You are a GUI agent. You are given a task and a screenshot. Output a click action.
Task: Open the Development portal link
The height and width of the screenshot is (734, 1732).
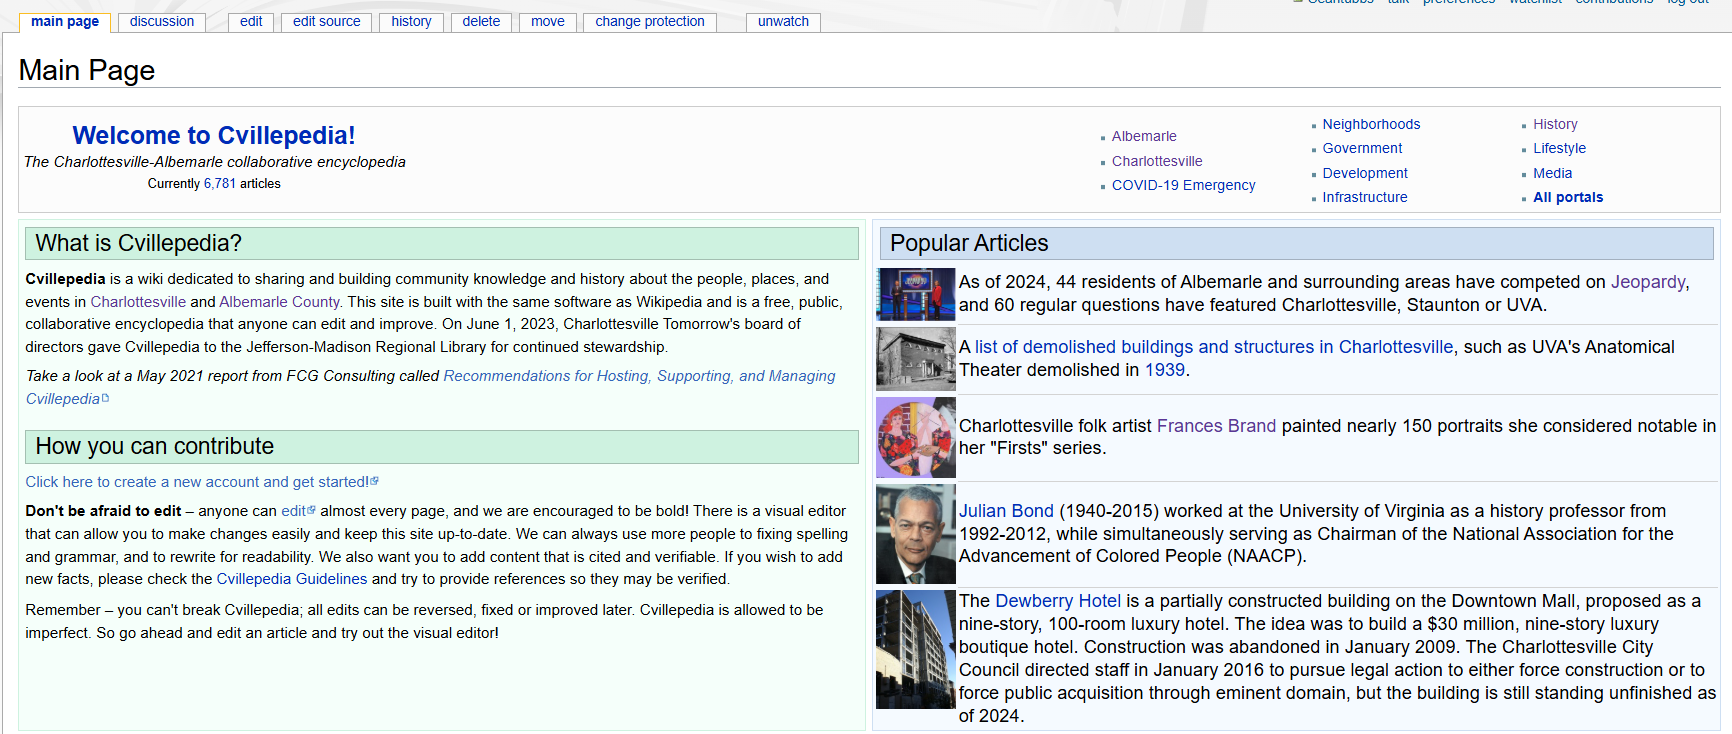[1365, 173]
